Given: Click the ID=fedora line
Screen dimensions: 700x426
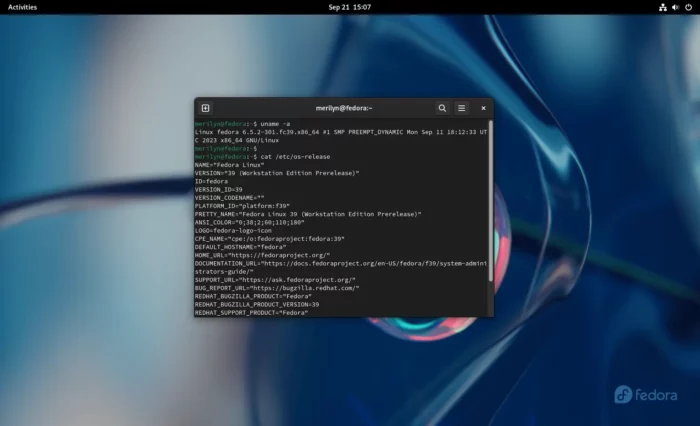Looking at the screenshot, I should (x=211, y=181).
